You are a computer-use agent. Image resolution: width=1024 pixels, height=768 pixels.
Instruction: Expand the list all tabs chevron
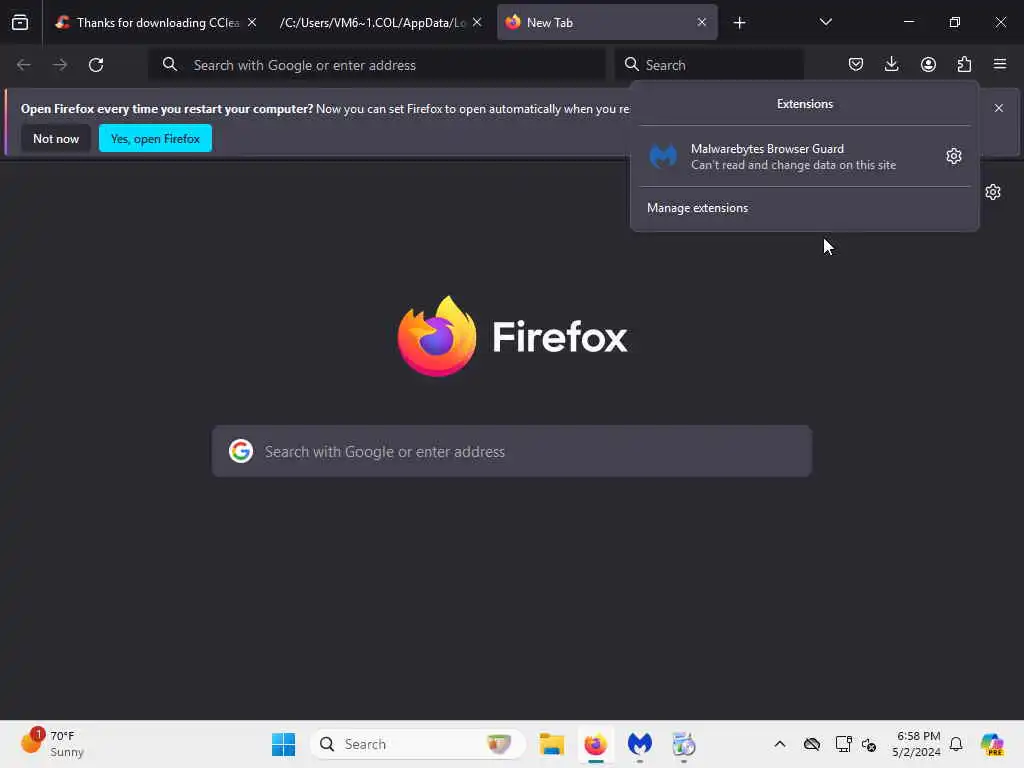pyautogui.click(x=825, y=22)
